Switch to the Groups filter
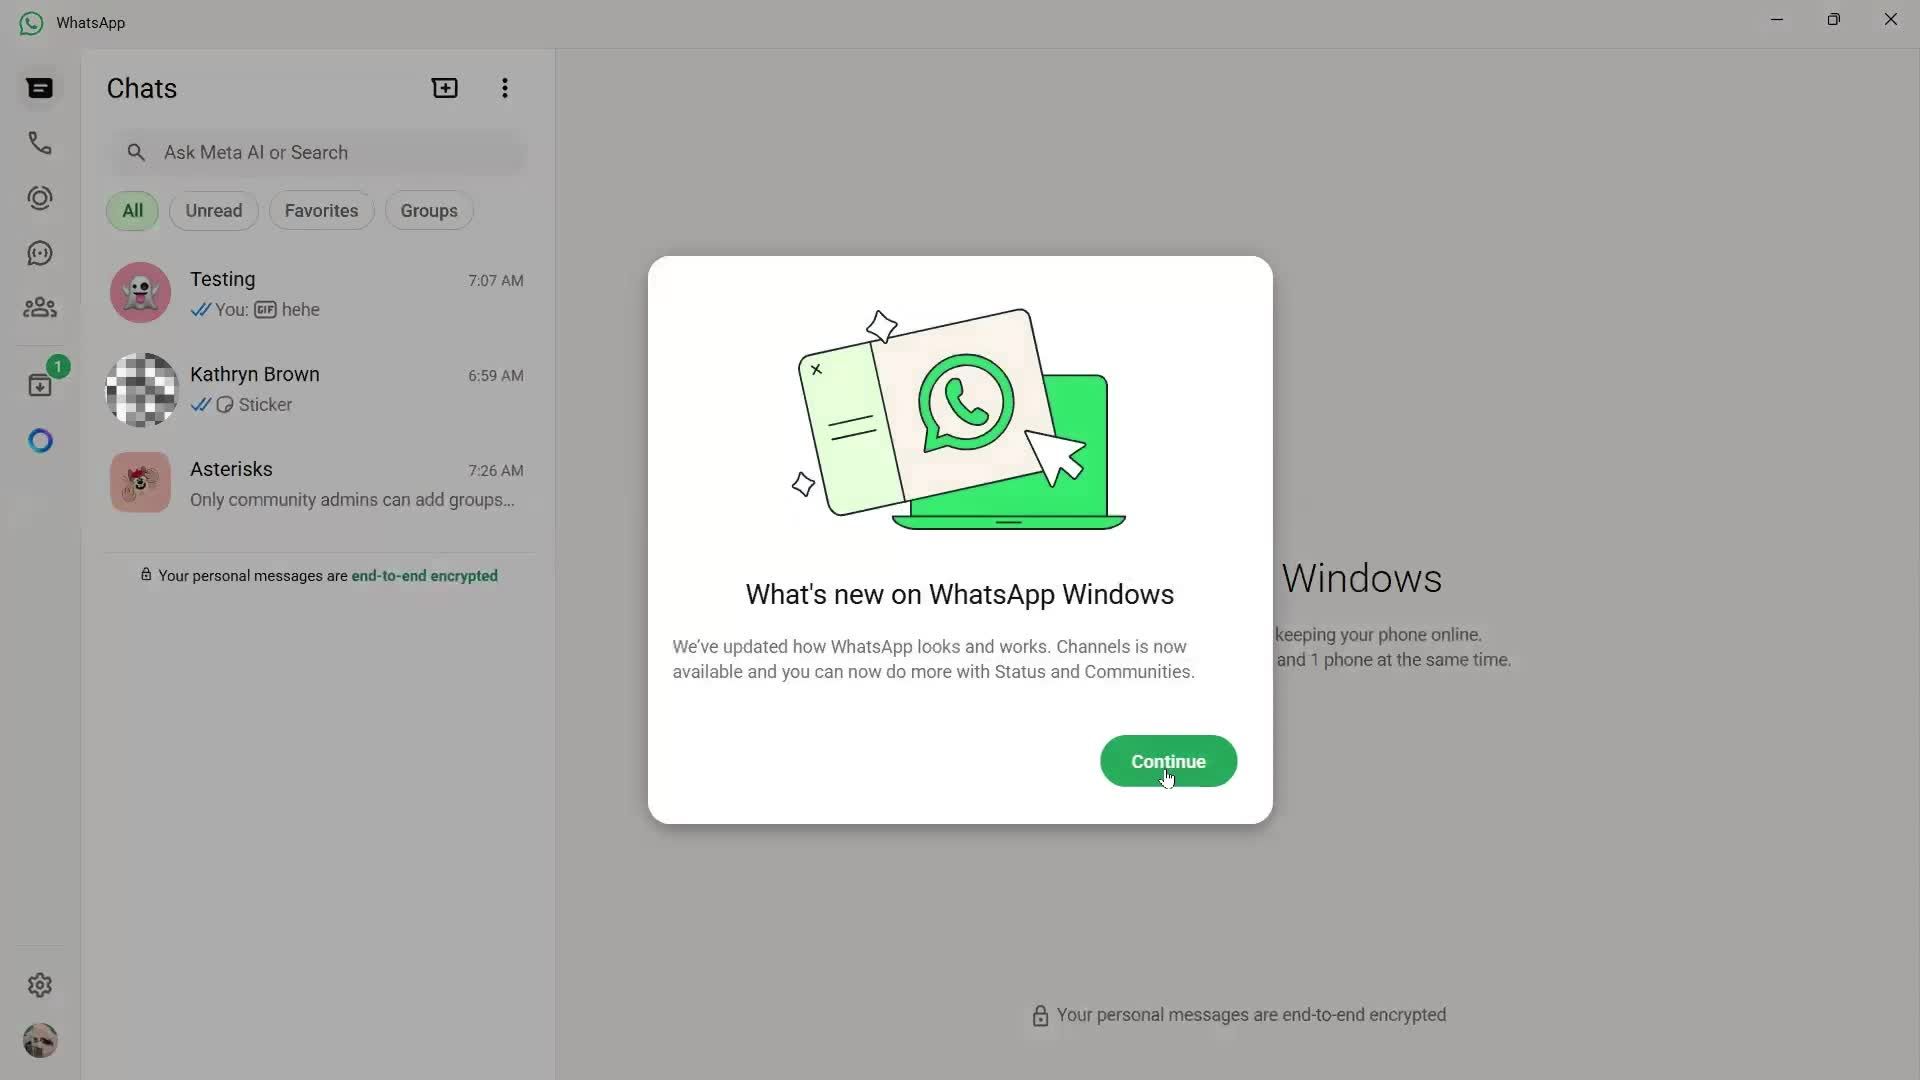 coord(429,211)
